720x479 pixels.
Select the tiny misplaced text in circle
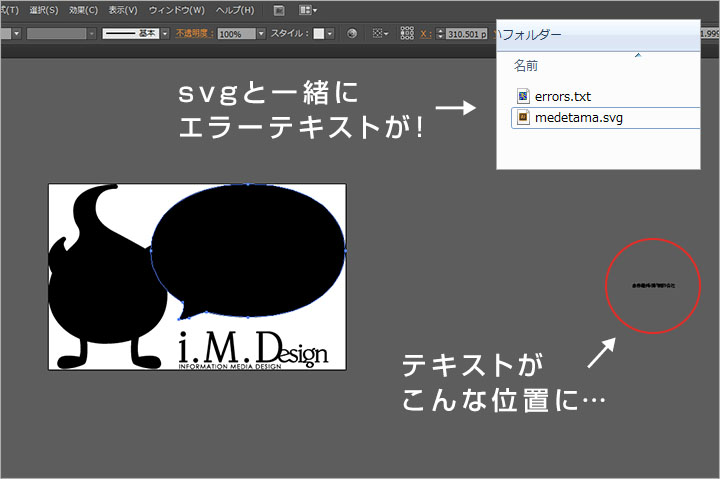pos(653,286)
